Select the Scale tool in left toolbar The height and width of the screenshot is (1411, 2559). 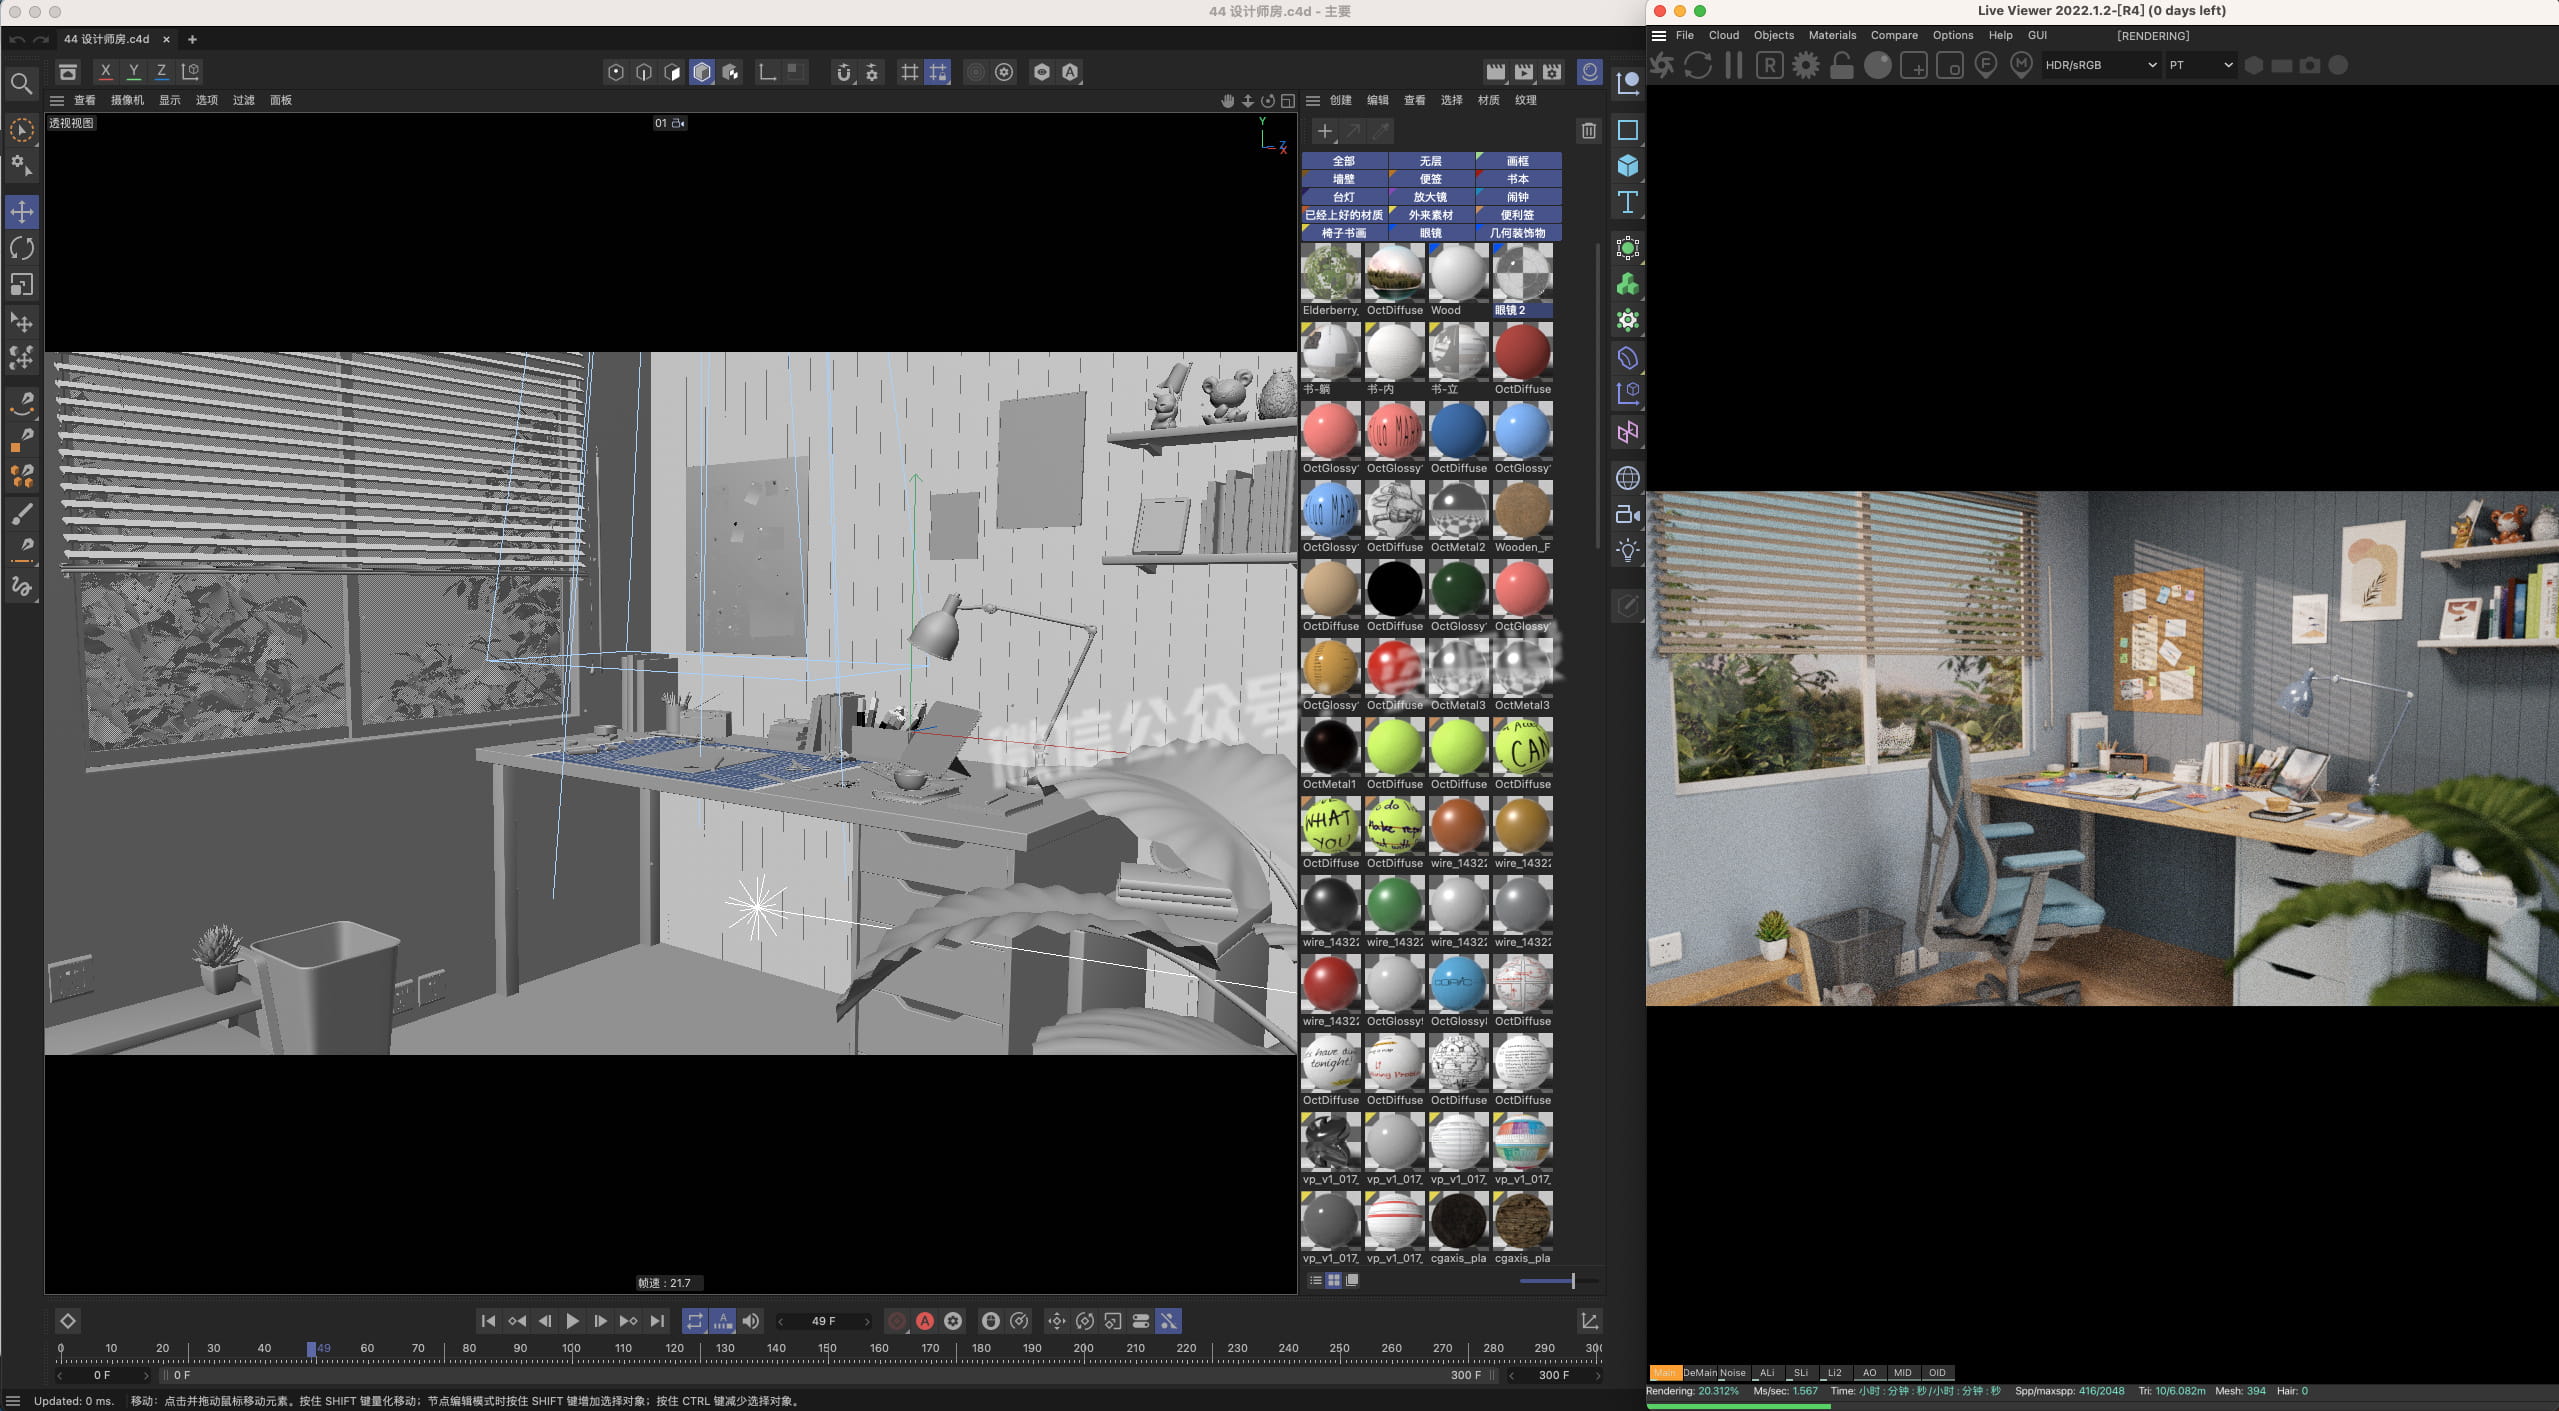[22, 285]
